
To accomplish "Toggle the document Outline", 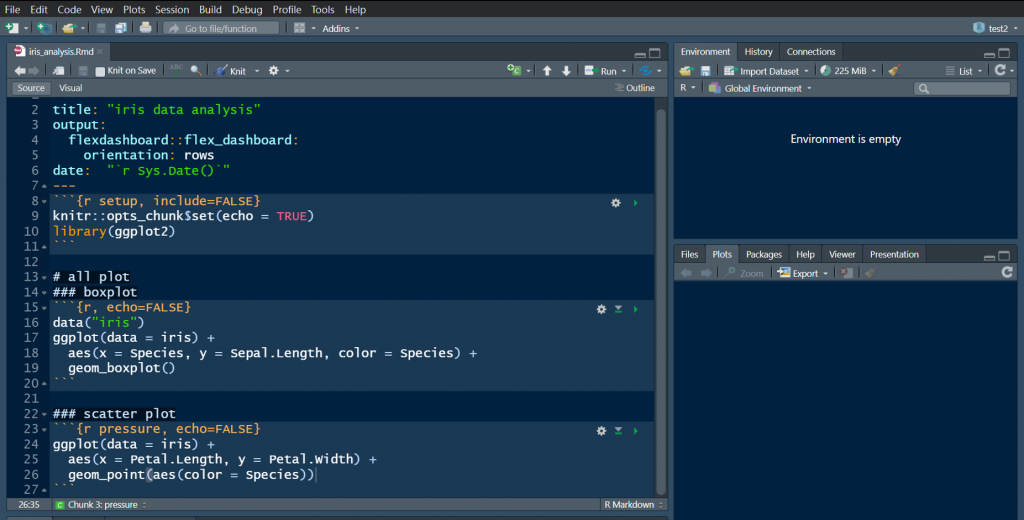I will point(635,88).
